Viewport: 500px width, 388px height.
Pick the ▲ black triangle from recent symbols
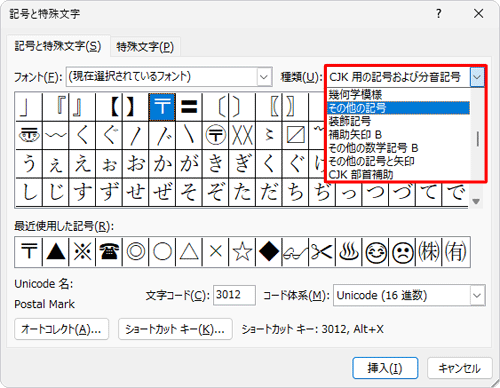coord(56,252)
